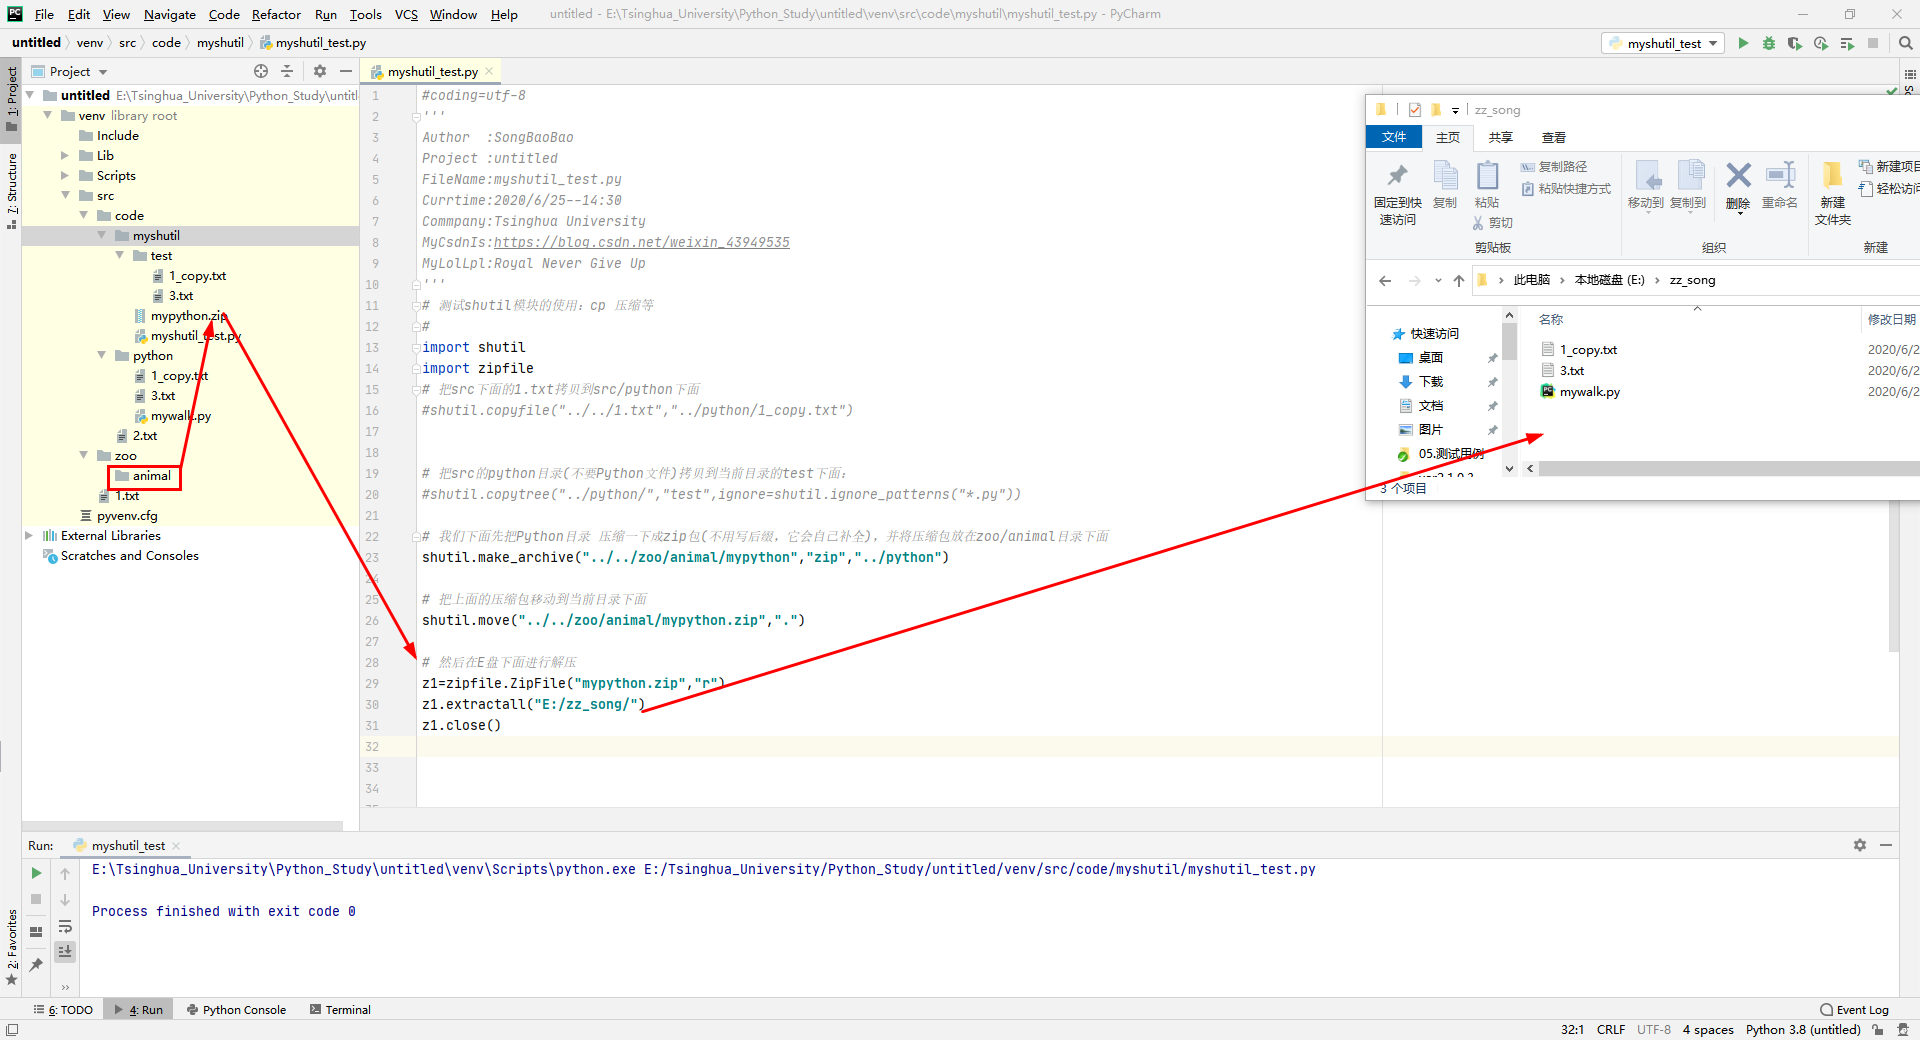Open the Python Console tab
1920x1040 pixels.
click(236, 1010)
